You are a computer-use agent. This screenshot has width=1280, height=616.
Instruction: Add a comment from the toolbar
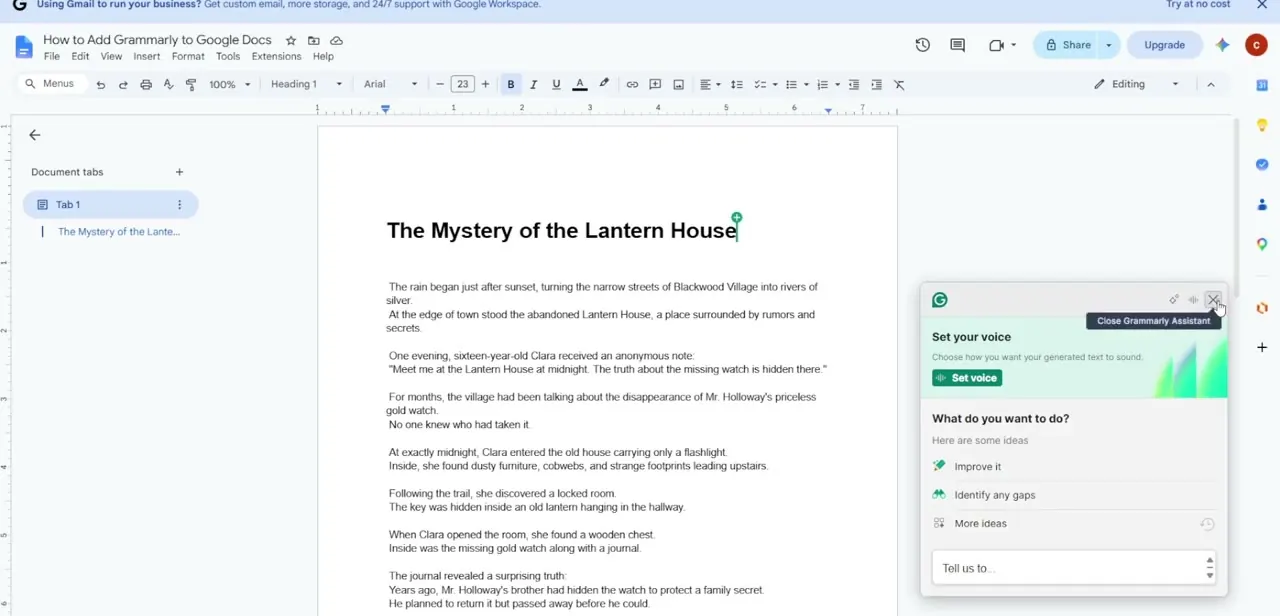point(655,85)
